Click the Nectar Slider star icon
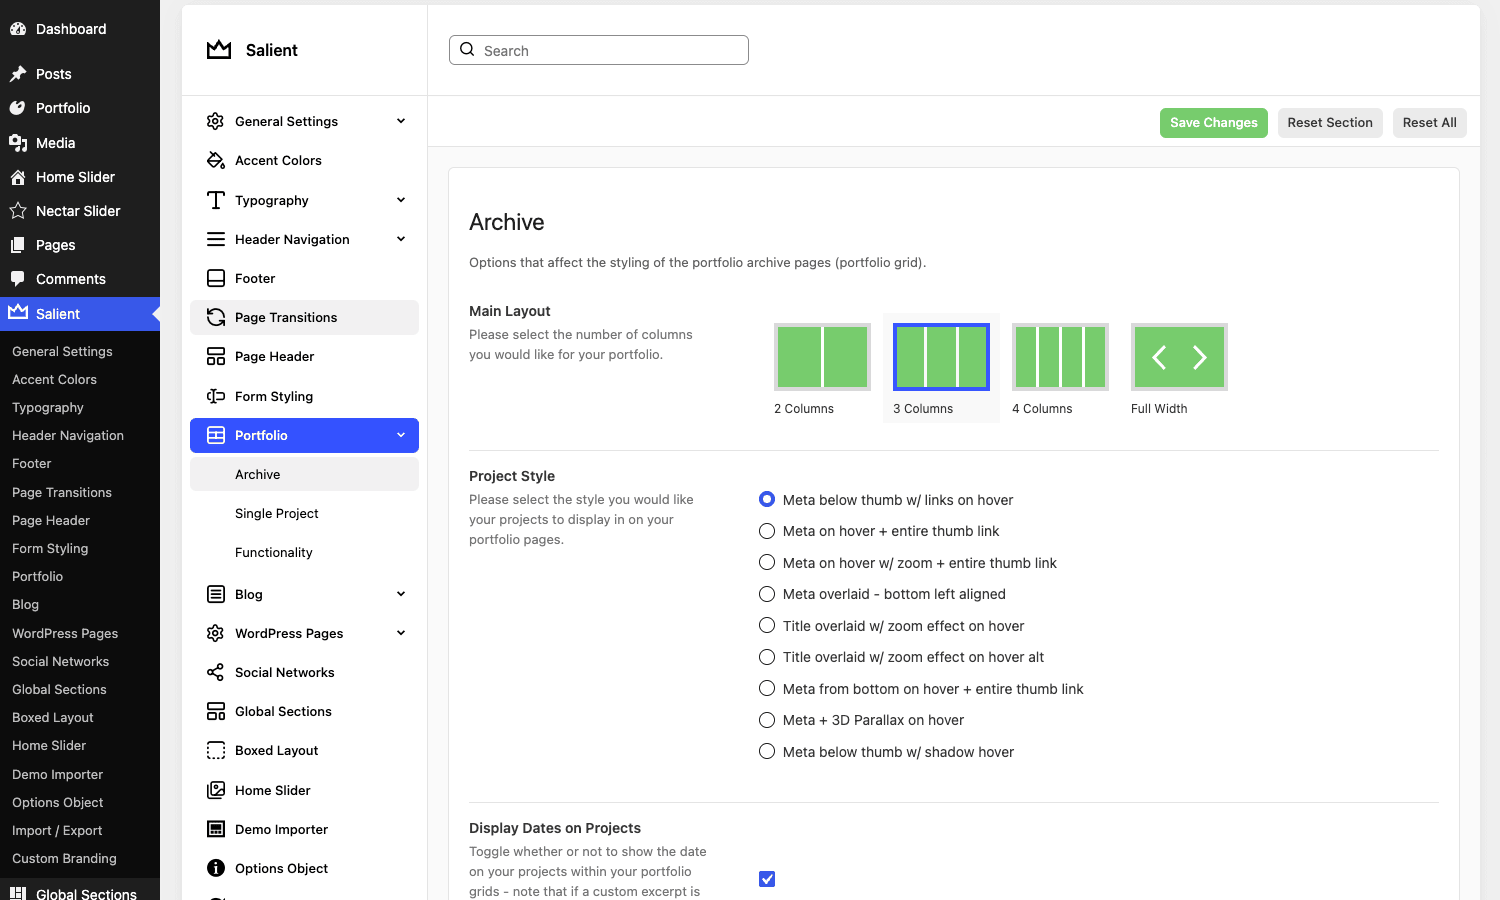This screenshot has height=900, width=1500. tap(18, 211)
